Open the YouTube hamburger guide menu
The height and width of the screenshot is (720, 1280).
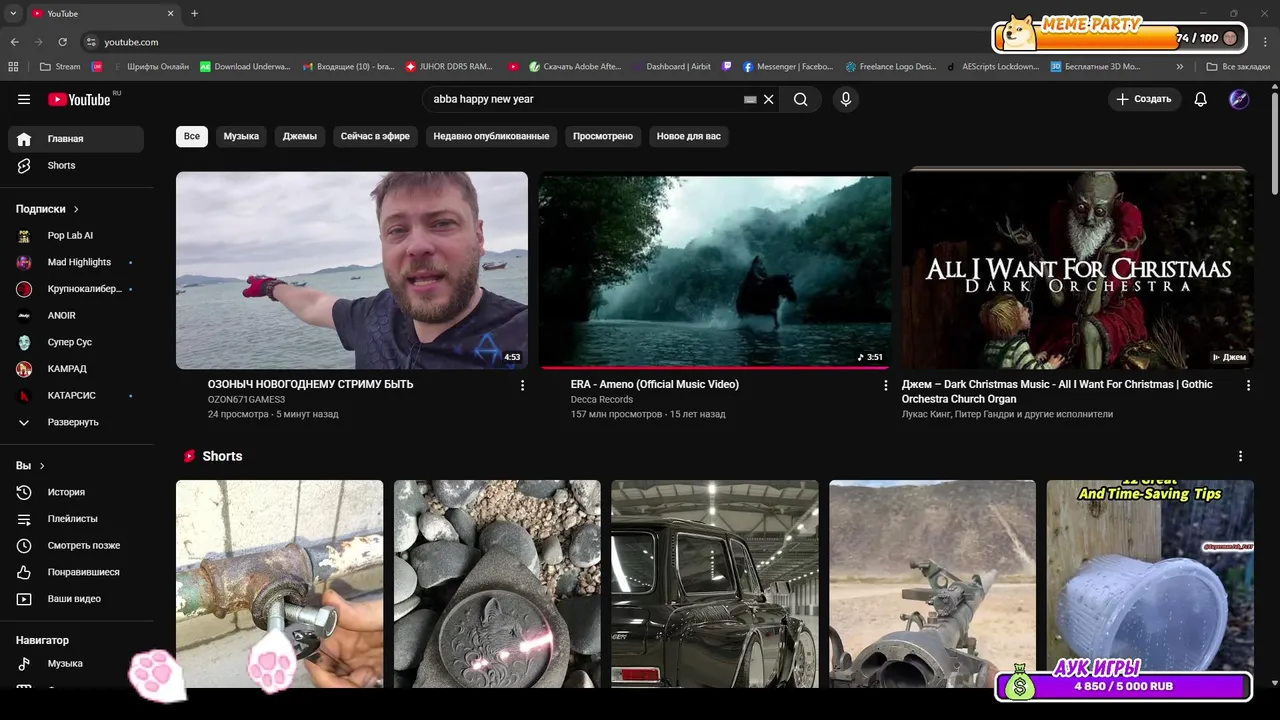coord(24,99)
